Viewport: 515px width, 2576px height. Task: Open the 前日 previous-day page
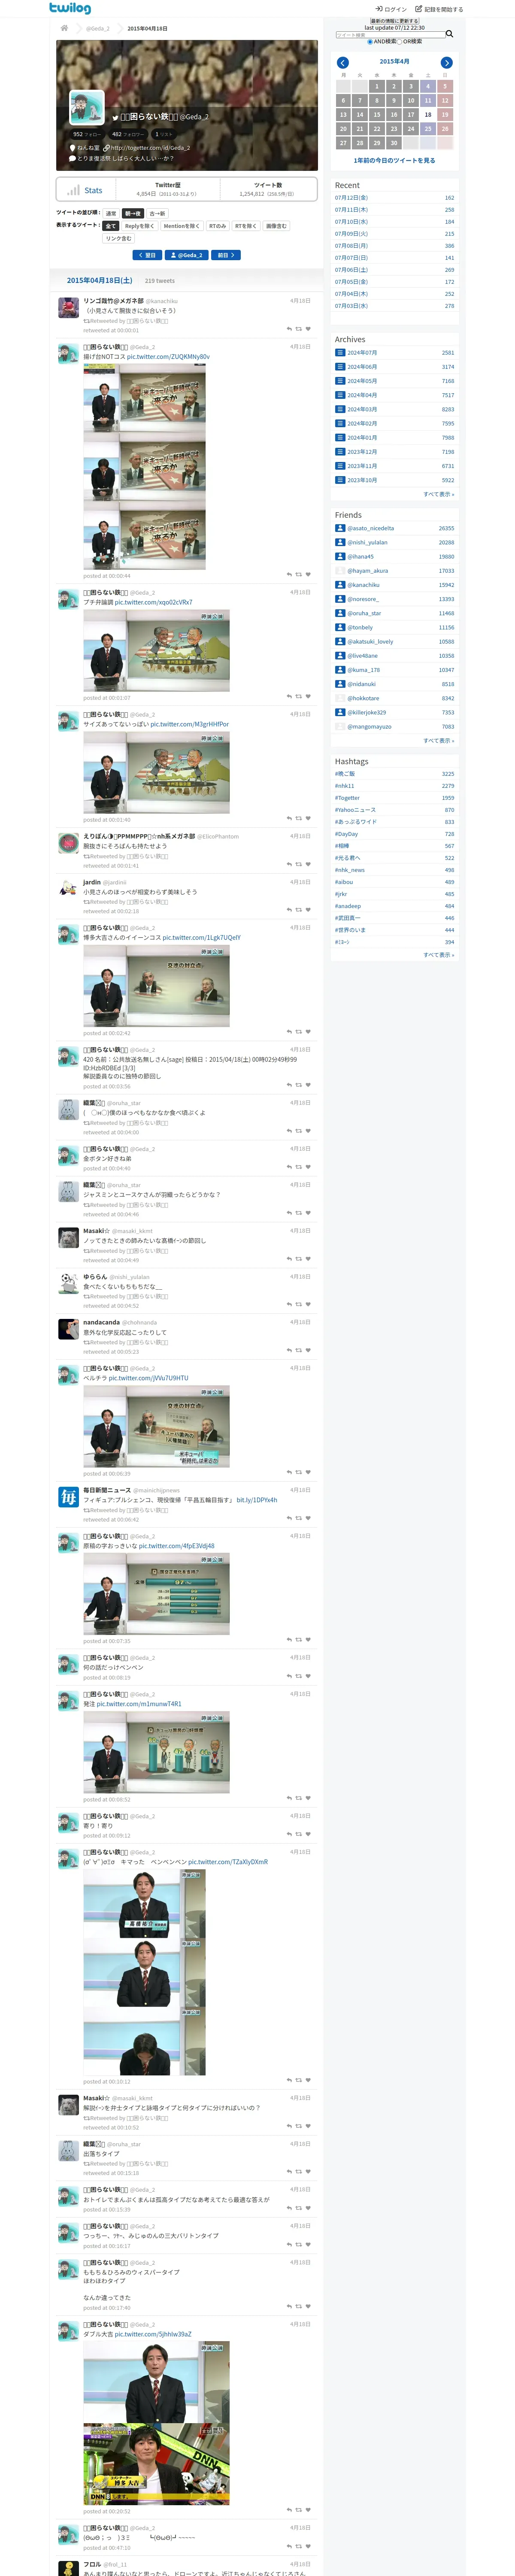pos(226,255)
